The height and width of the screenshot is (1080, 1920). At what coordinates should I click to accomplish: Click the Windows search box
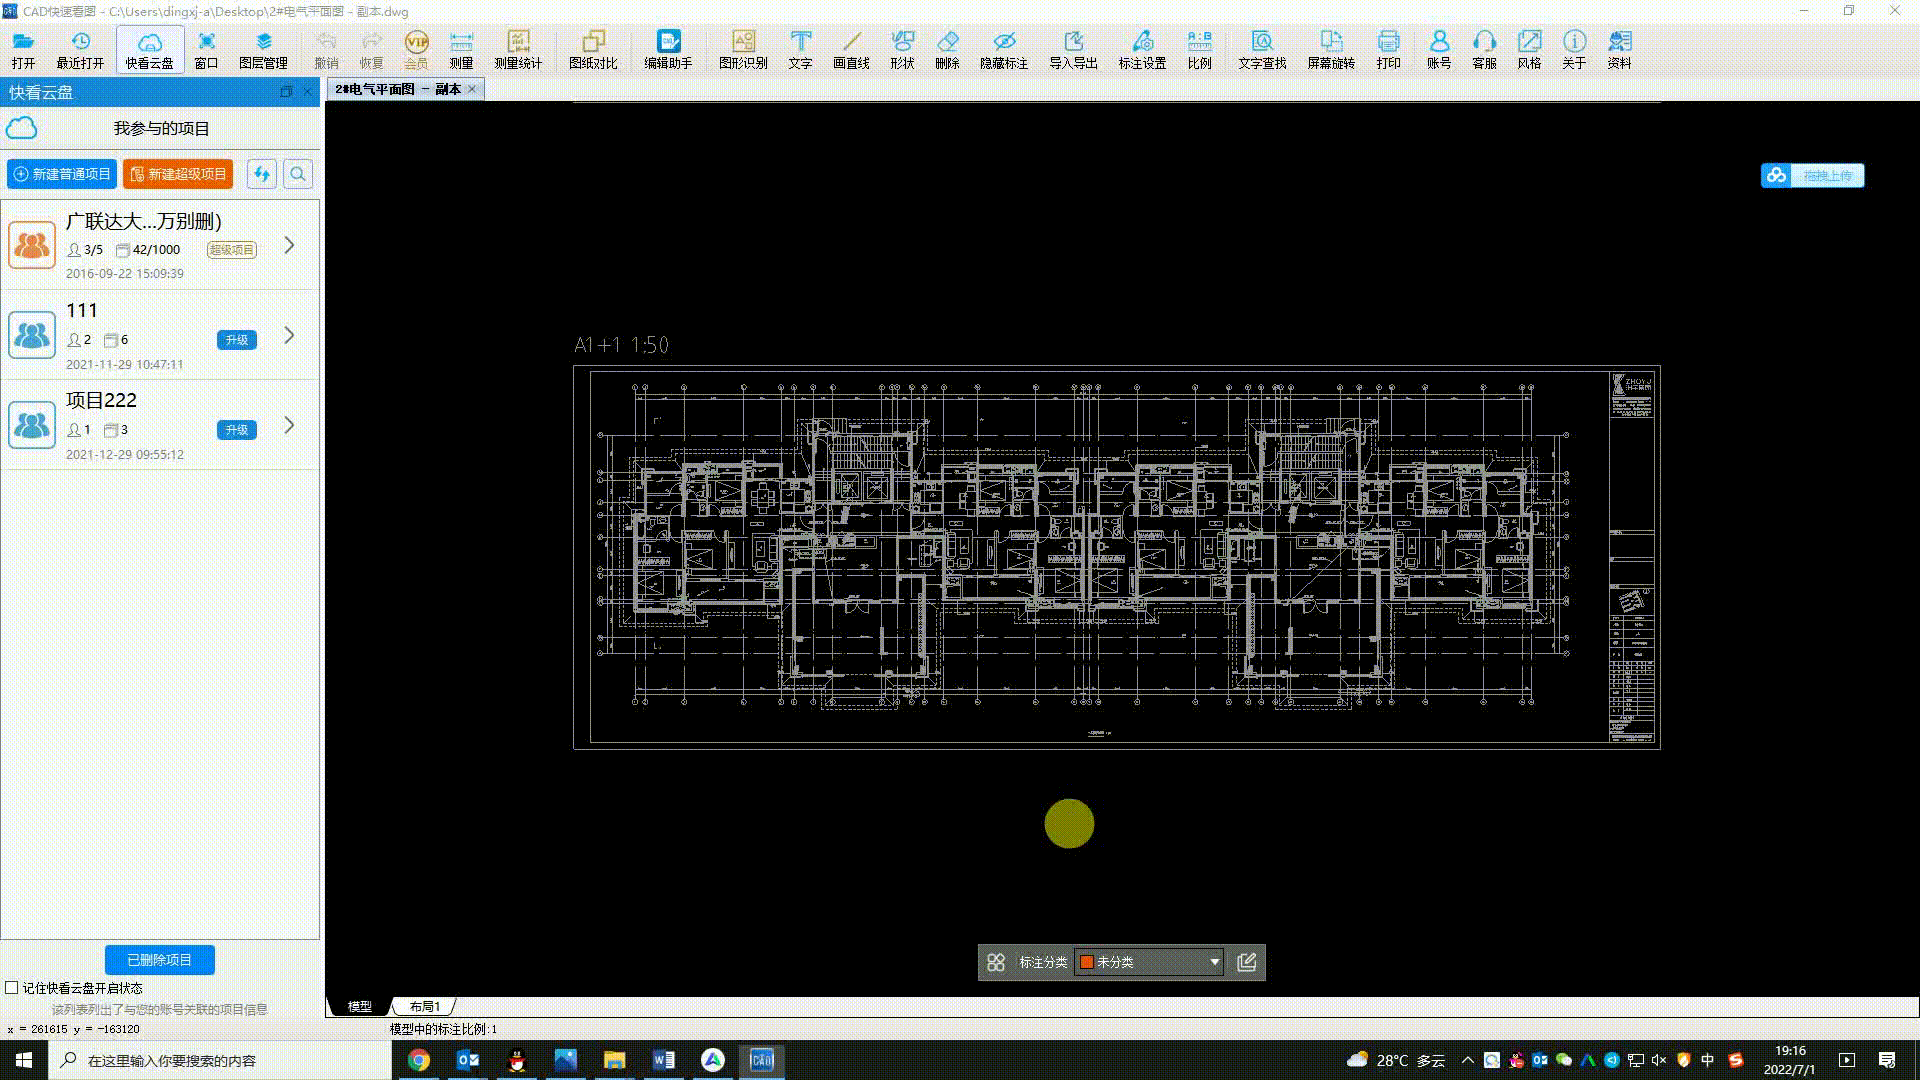(222, 1060)
